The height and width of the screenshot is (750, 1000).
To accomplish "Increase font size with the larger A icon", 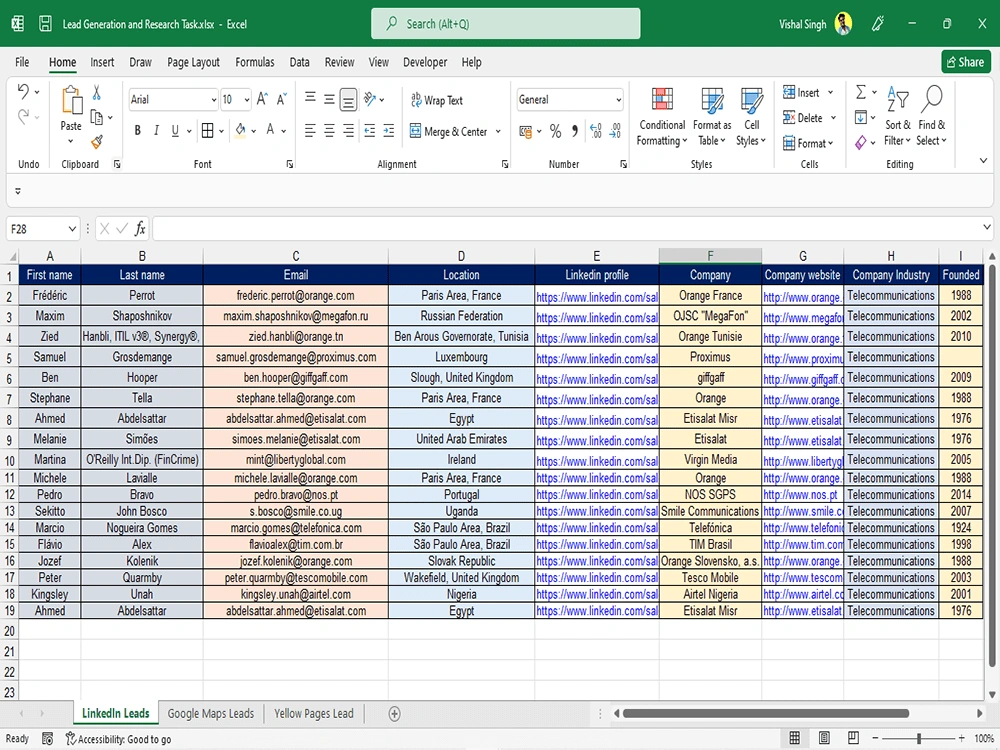I will (262, 99).
